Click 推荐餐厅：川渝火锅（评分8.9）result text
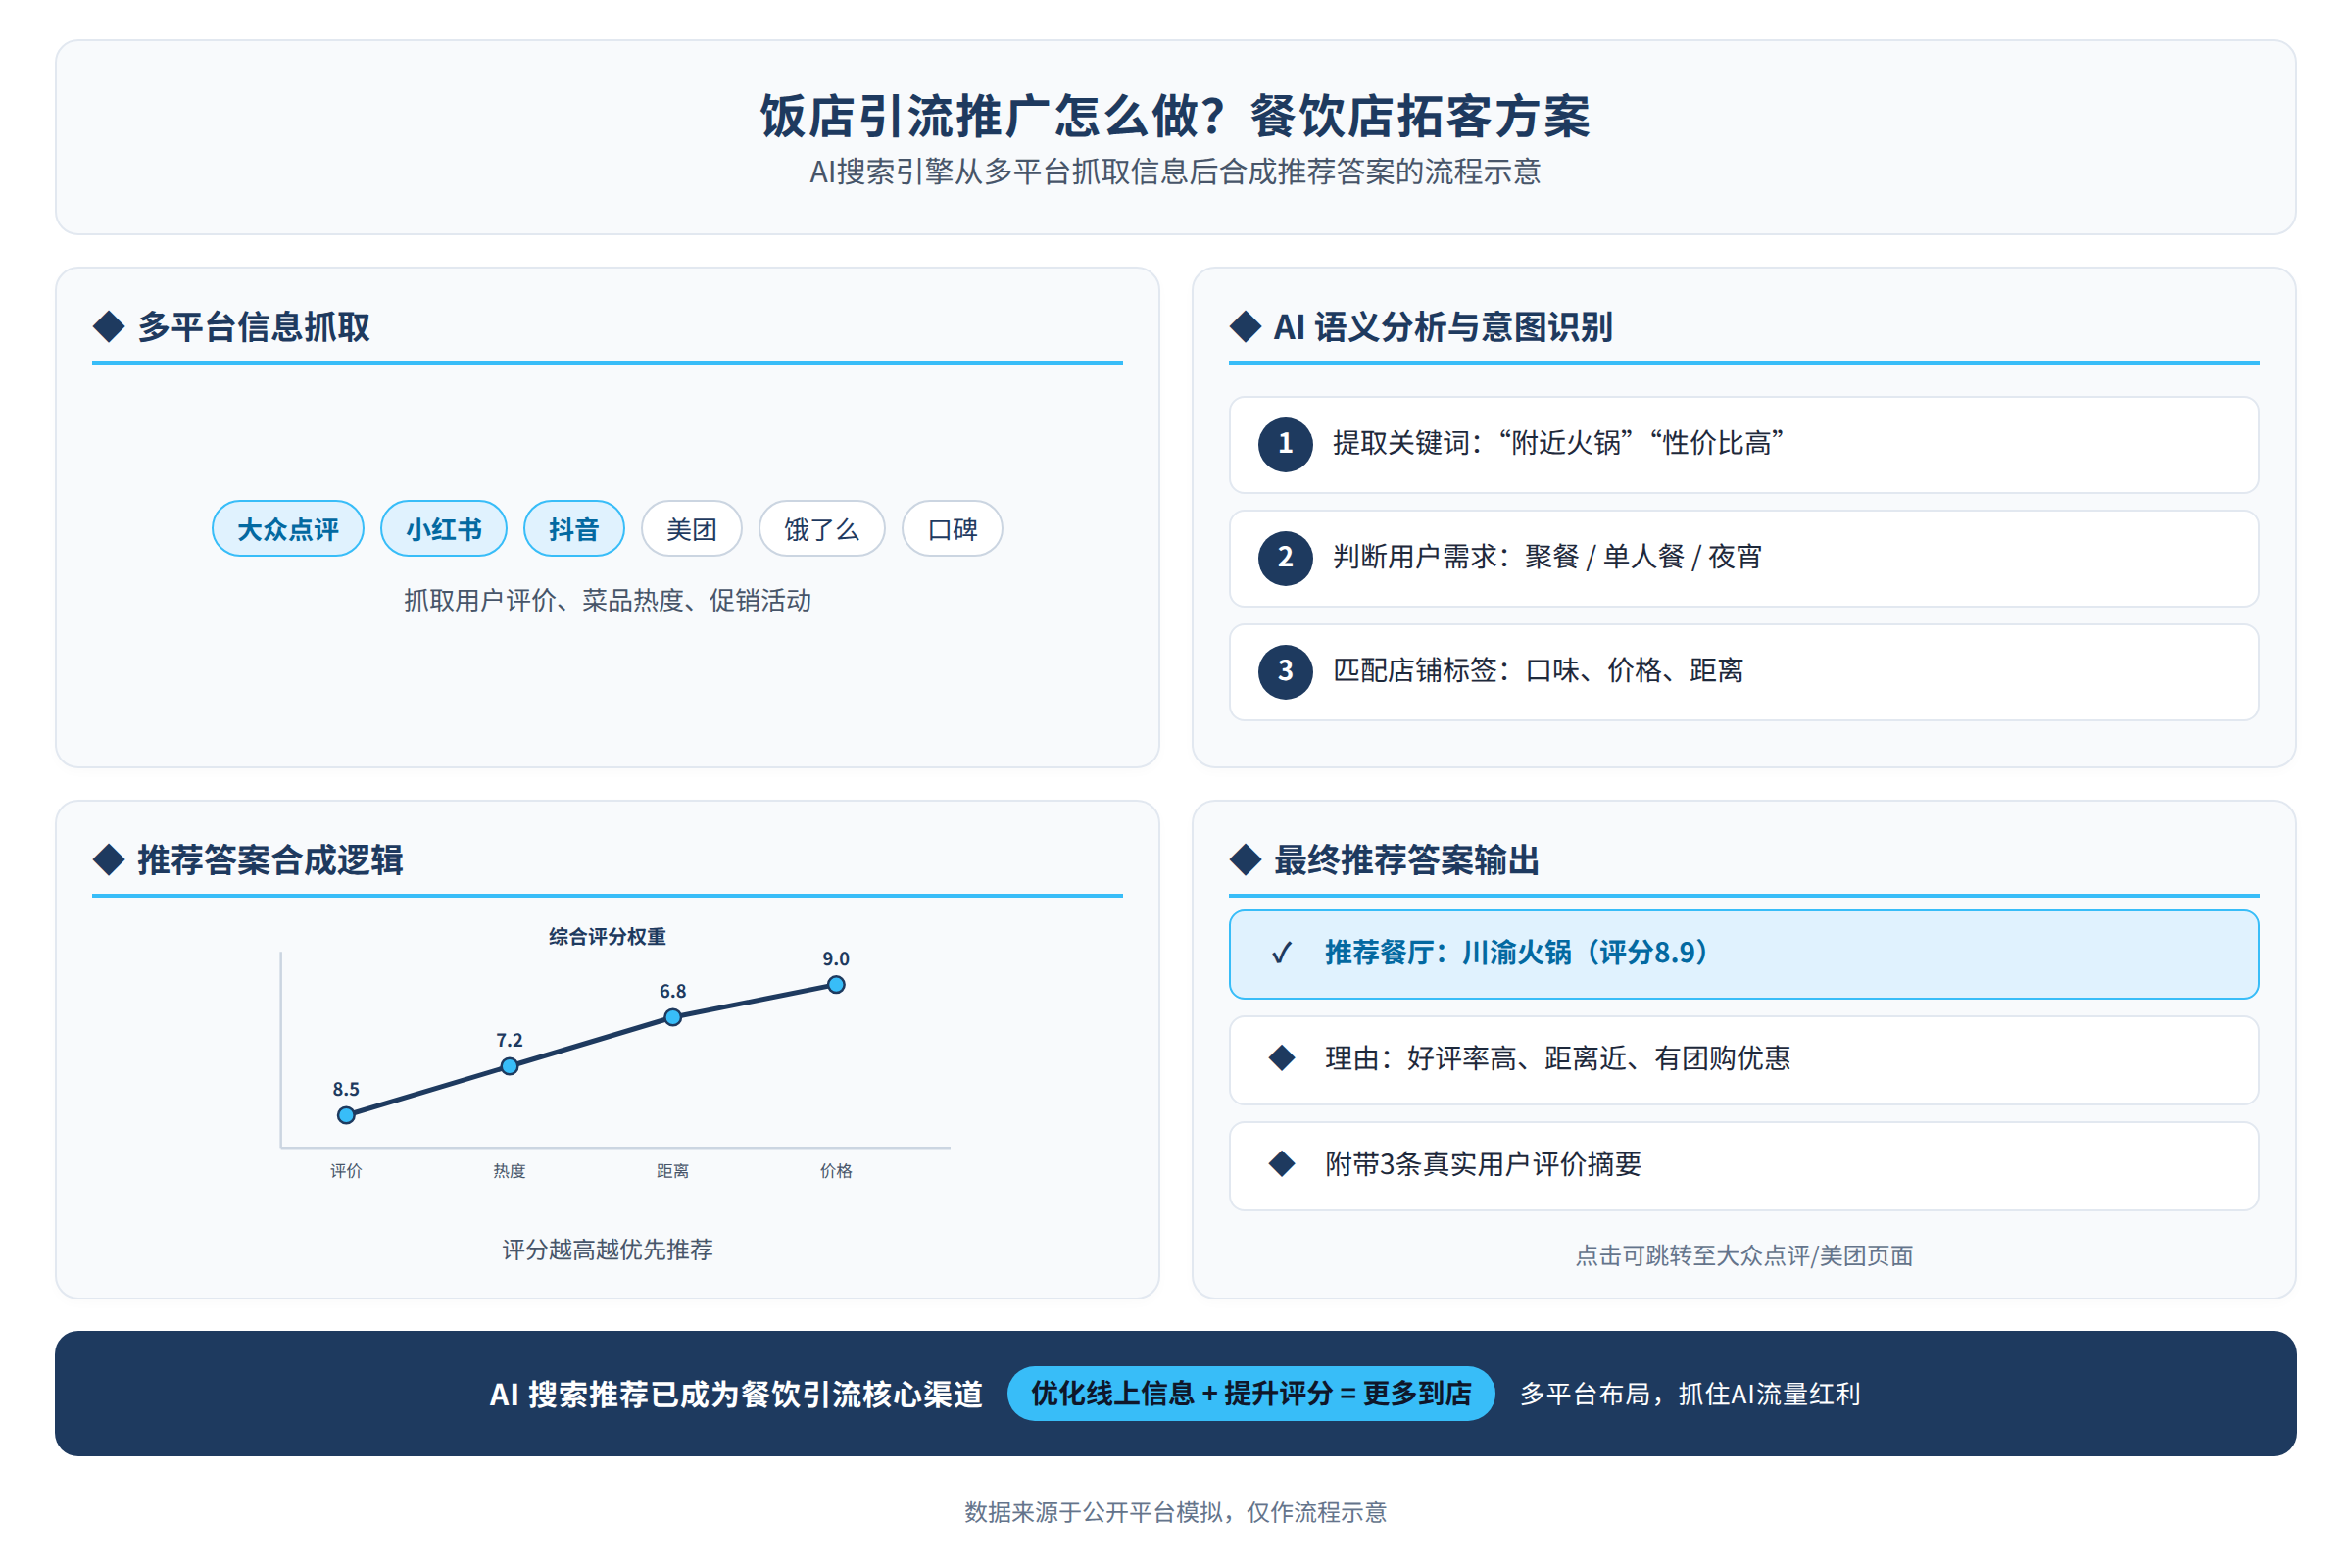Viewport: 2352px width, 1568px height. point(1518,953)
